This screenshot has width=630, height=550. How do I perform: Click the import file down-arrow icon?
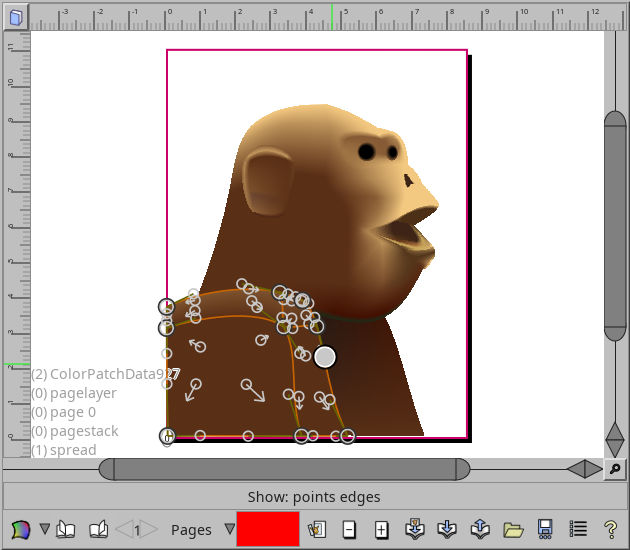[x=447, y=530]
